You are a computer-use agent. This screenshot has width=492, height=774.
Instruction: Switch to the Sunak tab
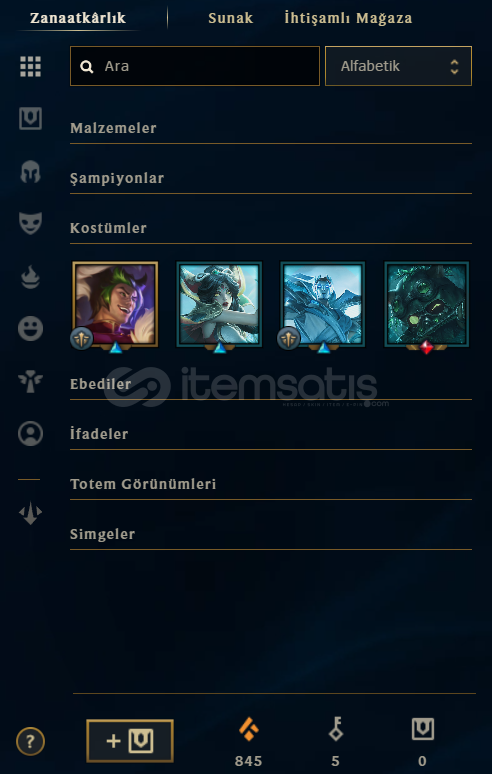click(230, 18)
